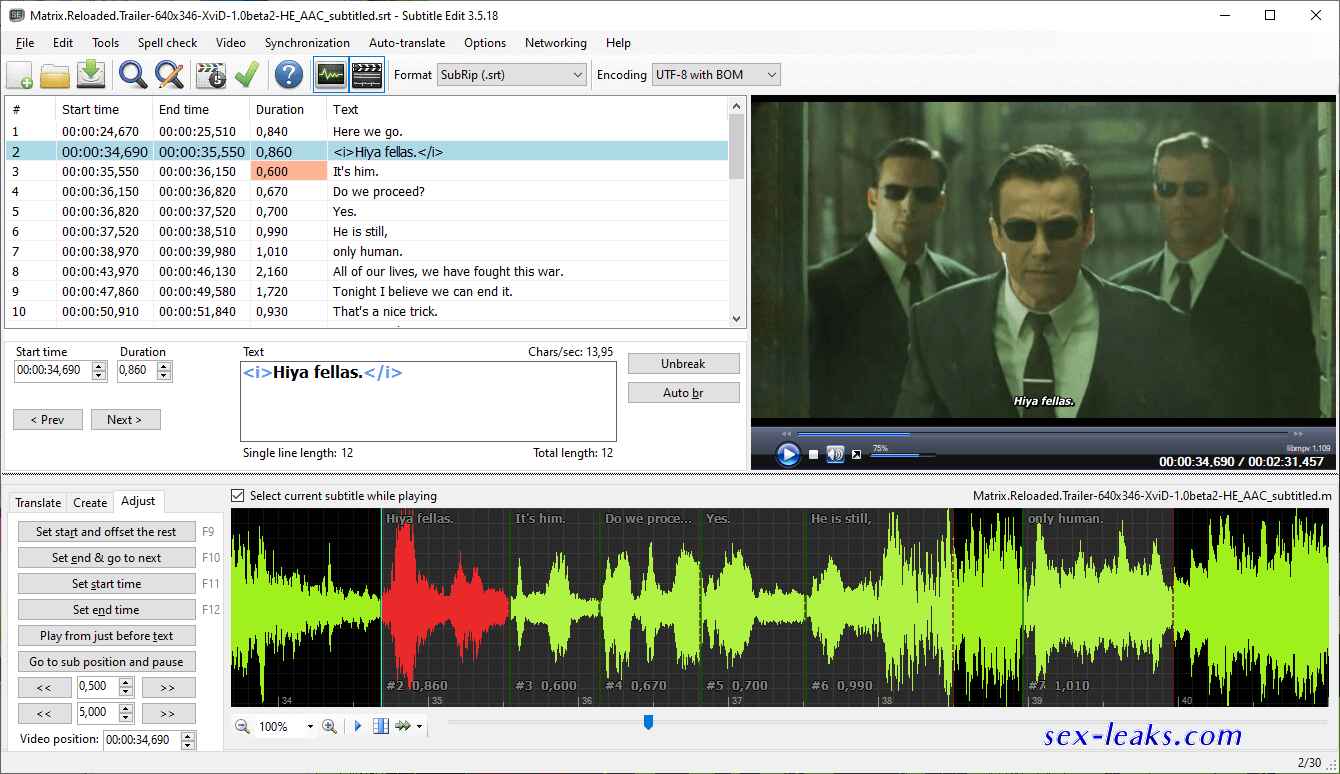Open the Replace magnifier-with-pencil tool
This screenshot has width=1340, height=774.
169,75
